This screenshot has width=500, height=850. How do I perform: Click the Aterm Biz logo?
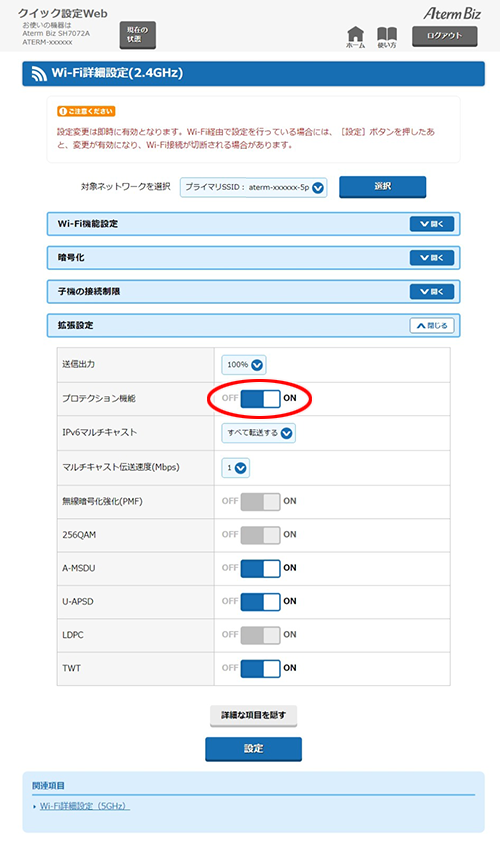(x=452, y=13)
